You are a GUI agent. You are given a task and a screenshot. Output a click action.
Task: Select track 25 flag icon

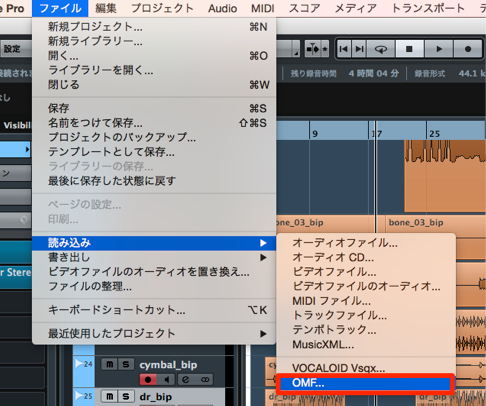pyautogui.click(x=79, y=396)
